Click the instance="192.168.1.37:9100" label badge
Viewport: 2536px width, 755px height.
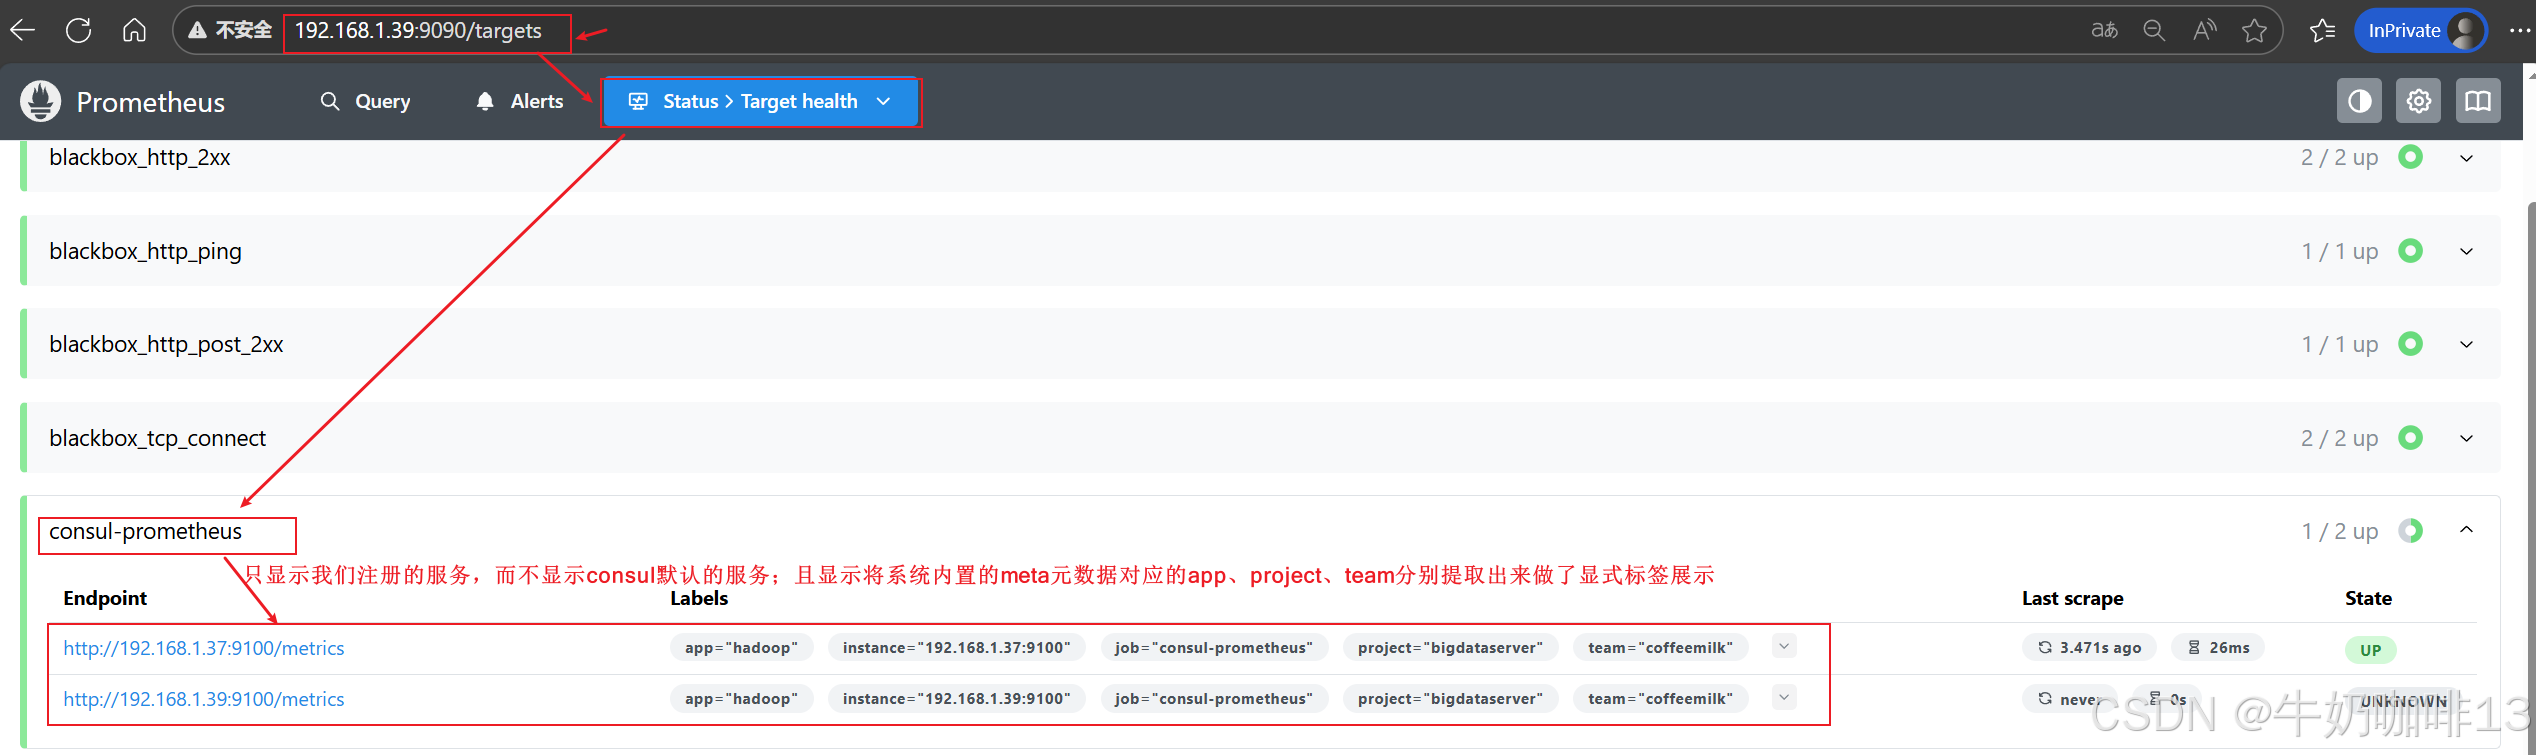tap(957, 648)
